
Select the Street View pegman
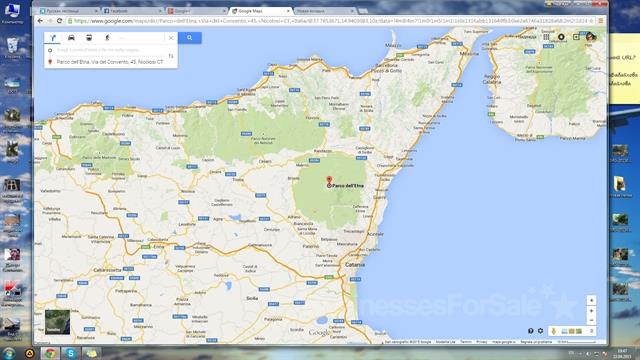[x=553, y=331]
